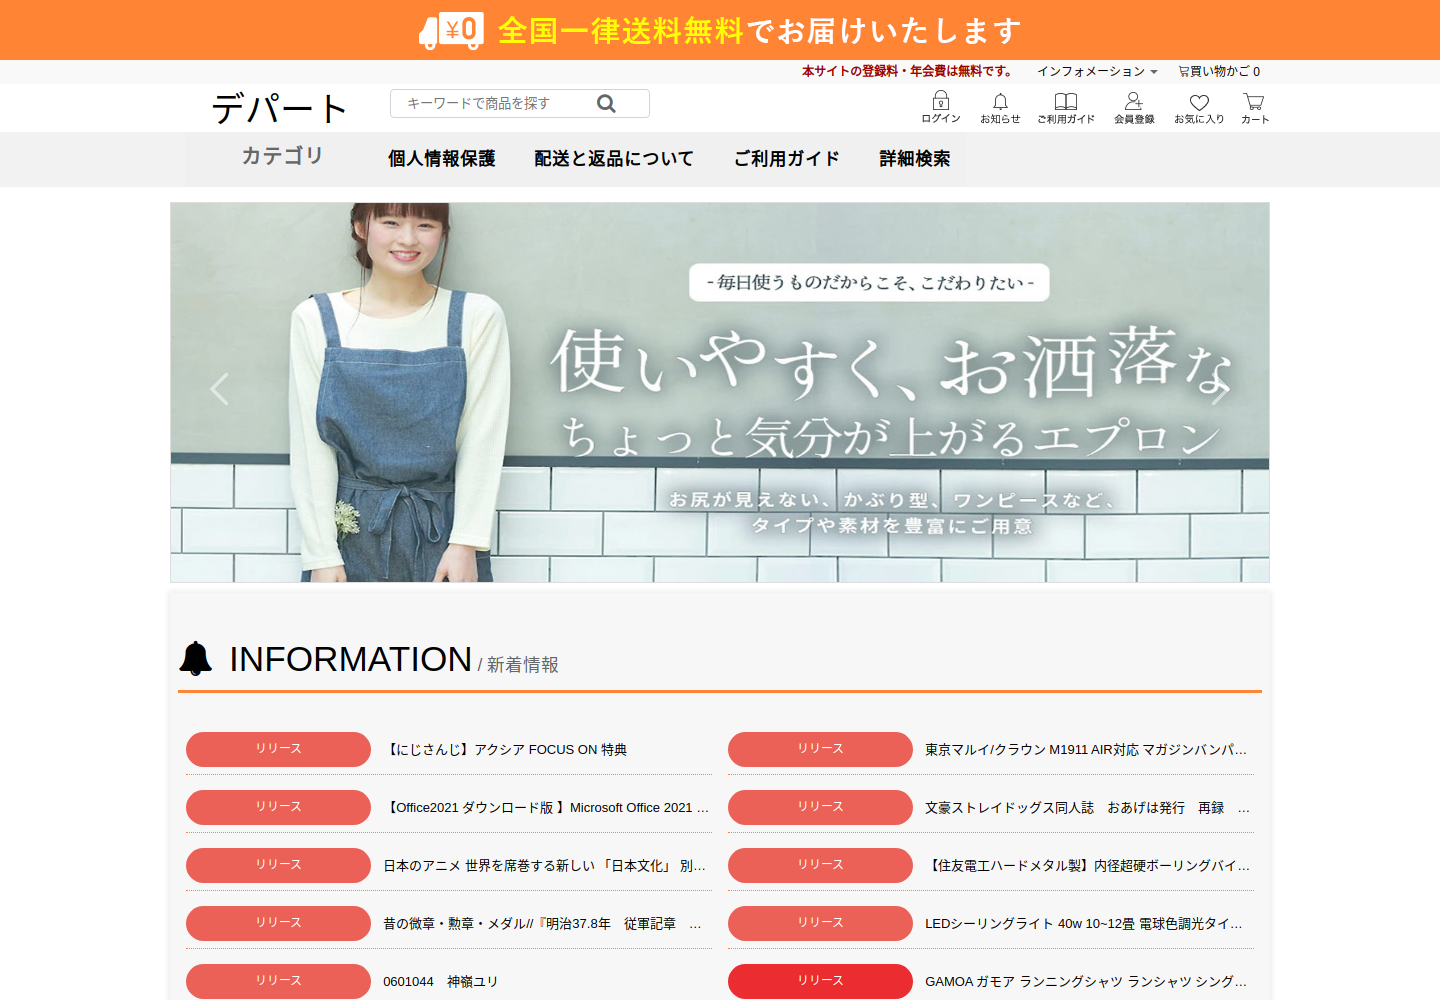1440x1000 pixels.
Task: Open the カテゴリ category menu
Action: tap(282, 156)
